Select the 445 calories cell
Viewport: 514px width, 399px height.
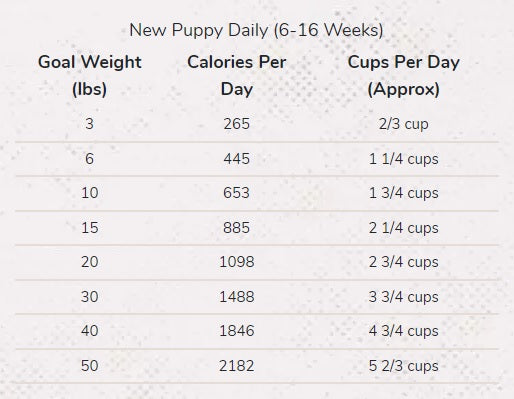click(237, 159)
